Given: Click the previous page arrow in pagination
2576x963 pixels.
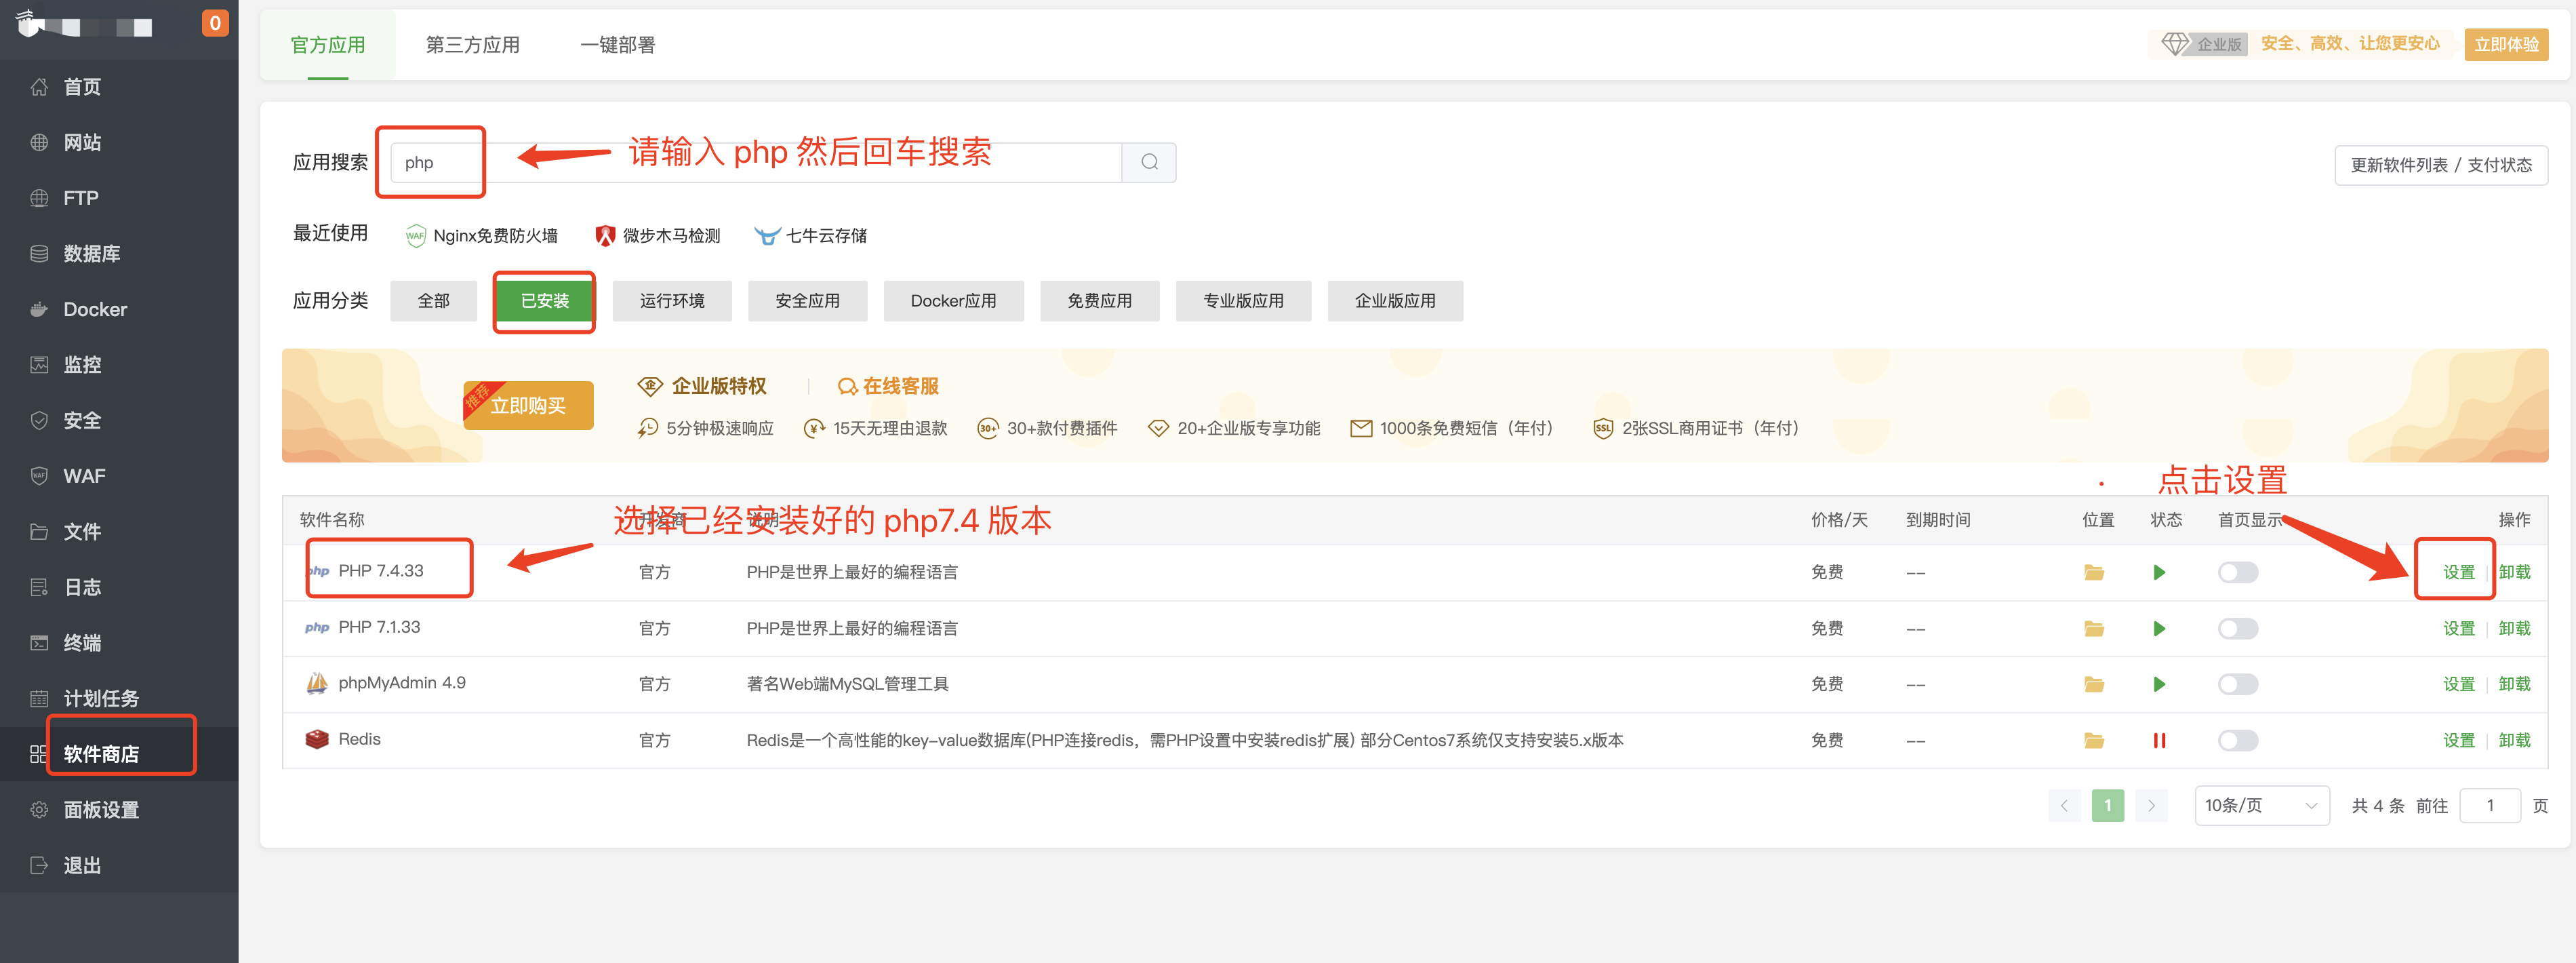Looking at the screenshot, I should click(x=2063, y=805).
